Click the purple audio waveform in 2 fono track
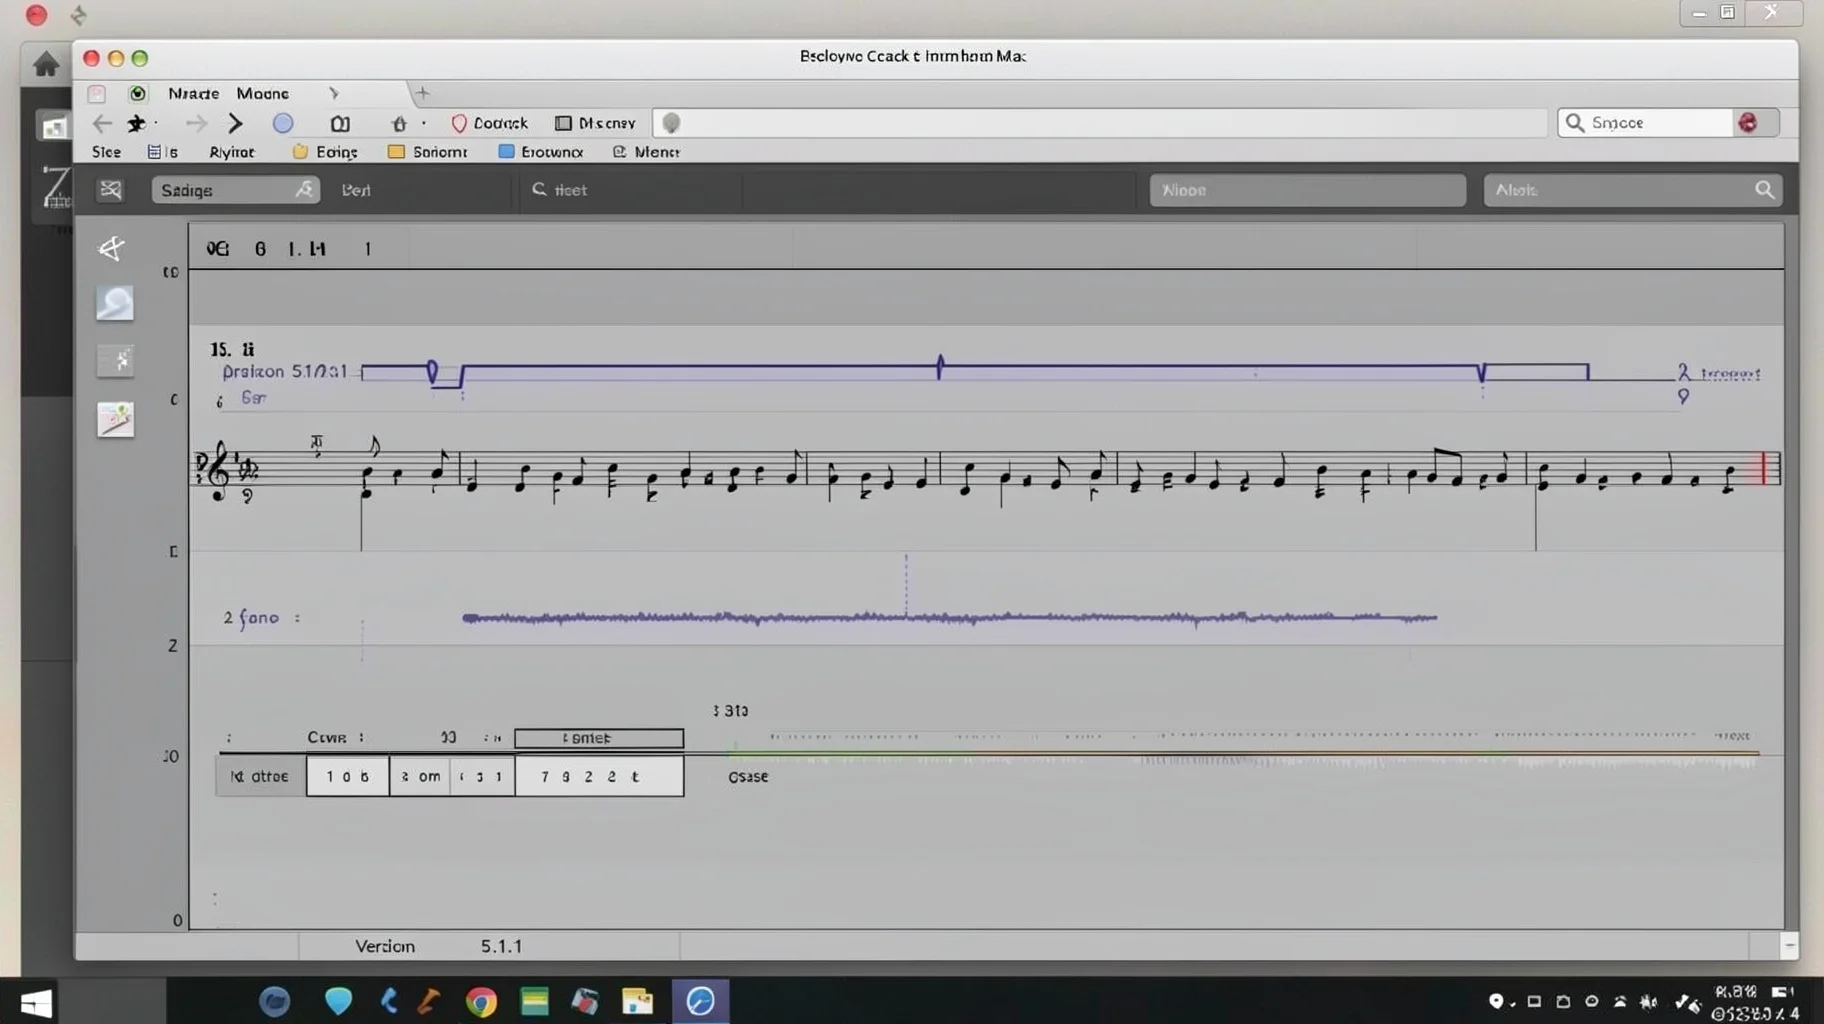Viewport: 1824px width, 1024px height. [x=949, y=618]
